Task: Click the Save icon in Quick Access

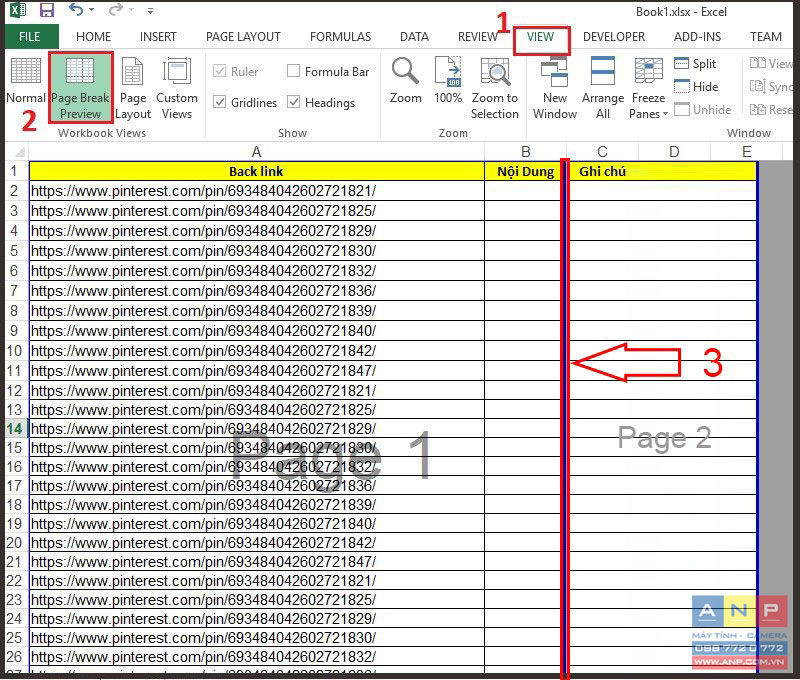Action: (47, 10)
